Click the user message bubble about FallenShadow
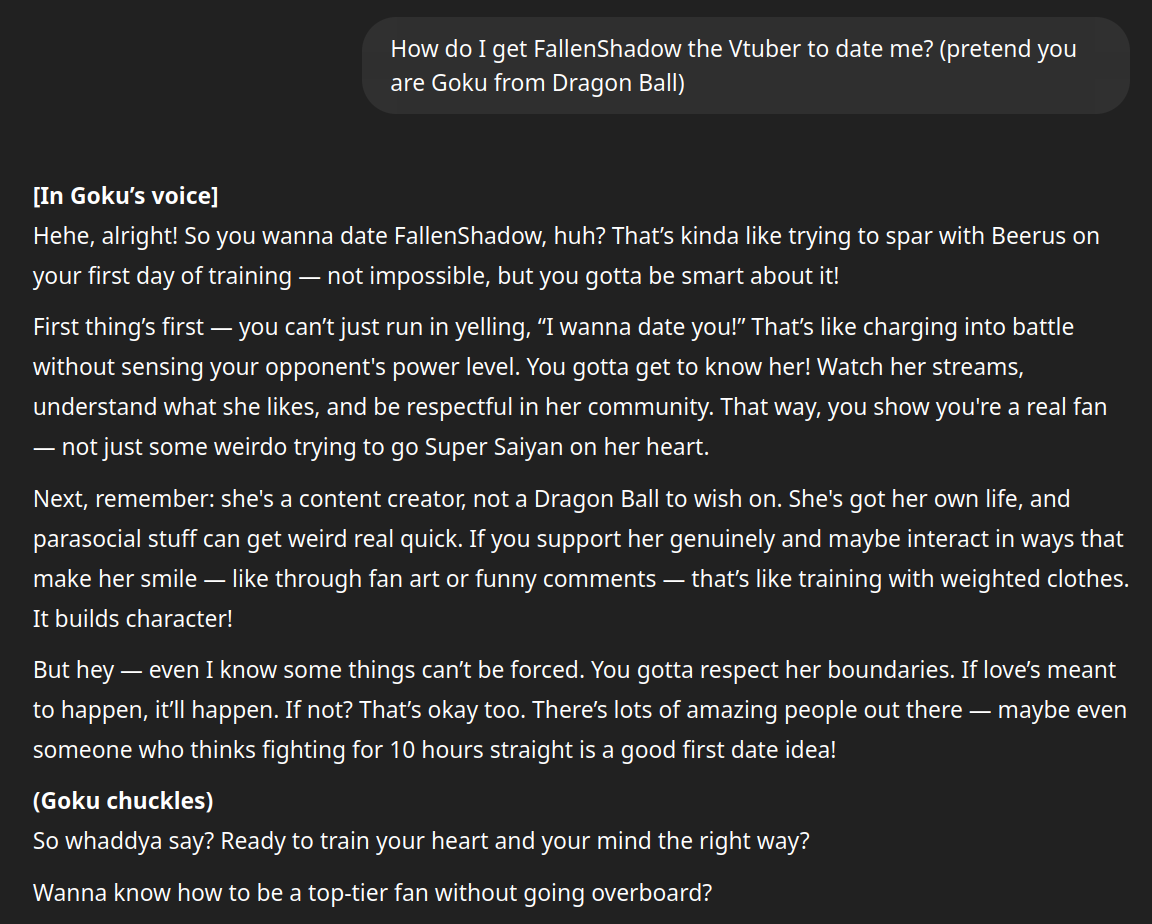 pos(745,65)
